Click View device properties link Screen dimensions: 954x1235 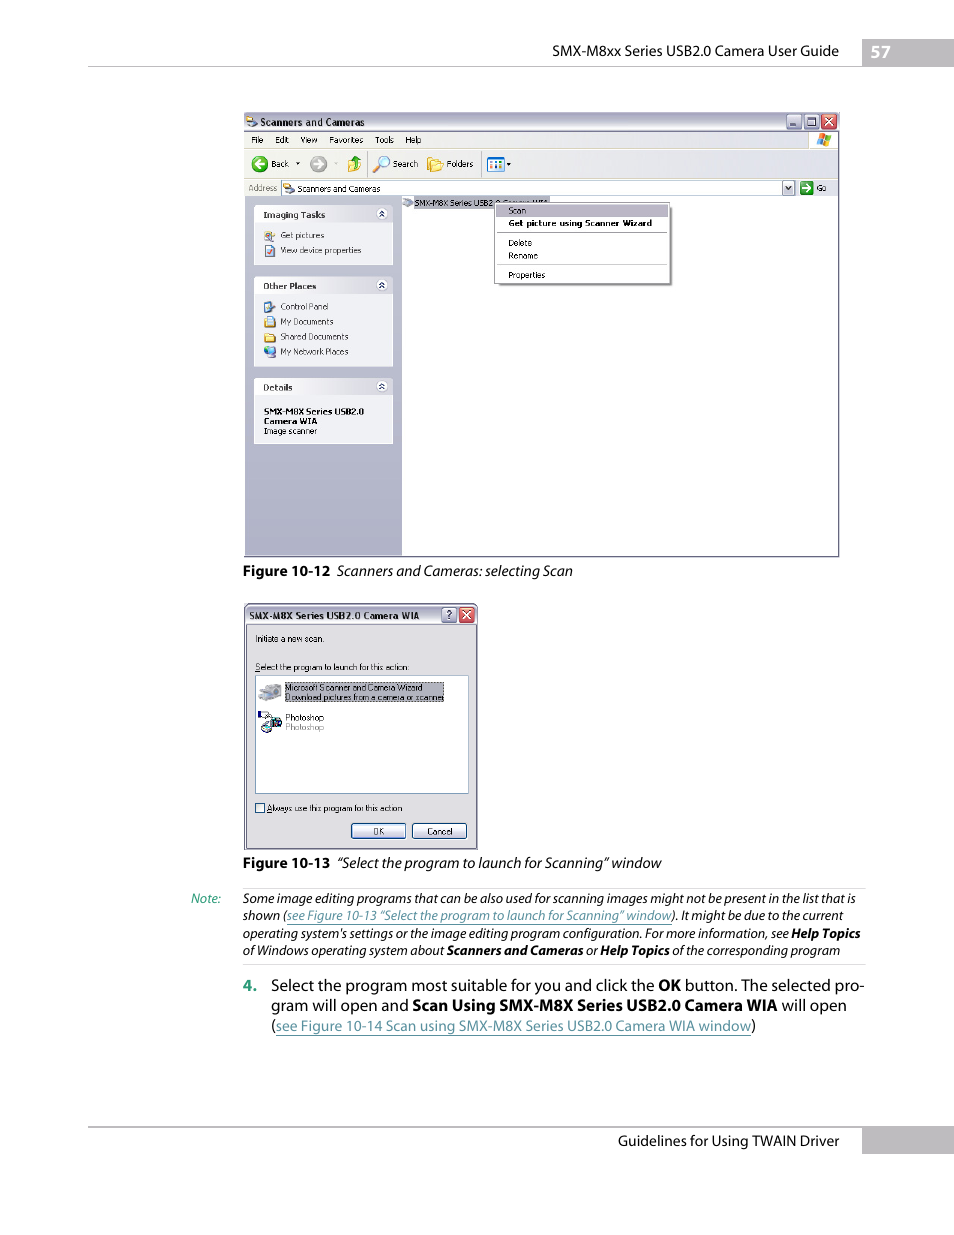[x=321, y=251]
